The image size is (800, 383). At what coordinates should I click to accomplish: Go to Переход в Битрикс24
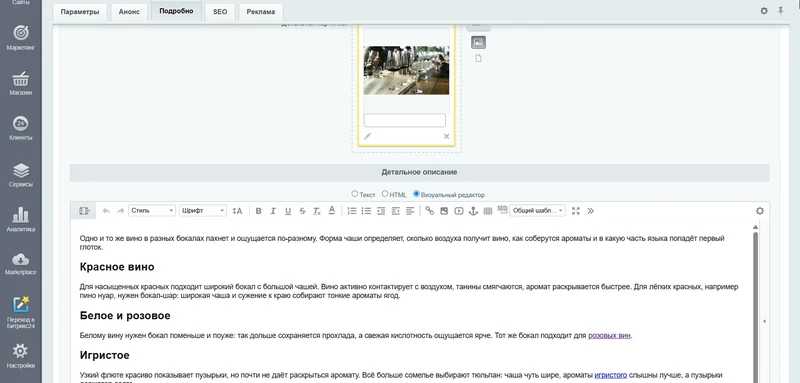point(20,311)
